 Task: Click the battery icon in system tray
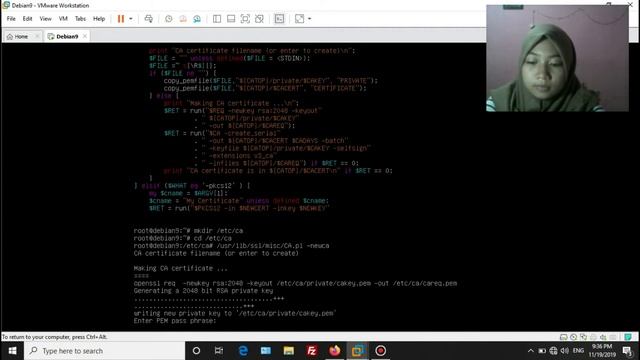coord(542,351)
